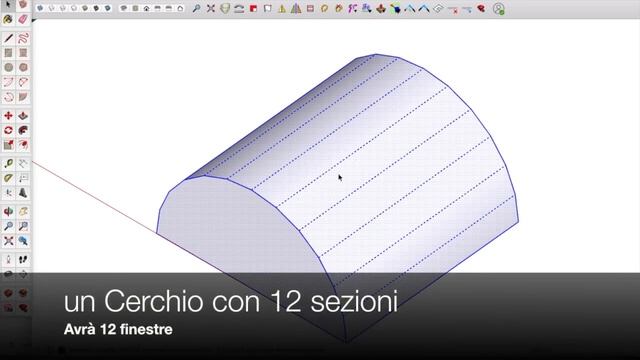Select the Follow Me tool

coord(23,131)
